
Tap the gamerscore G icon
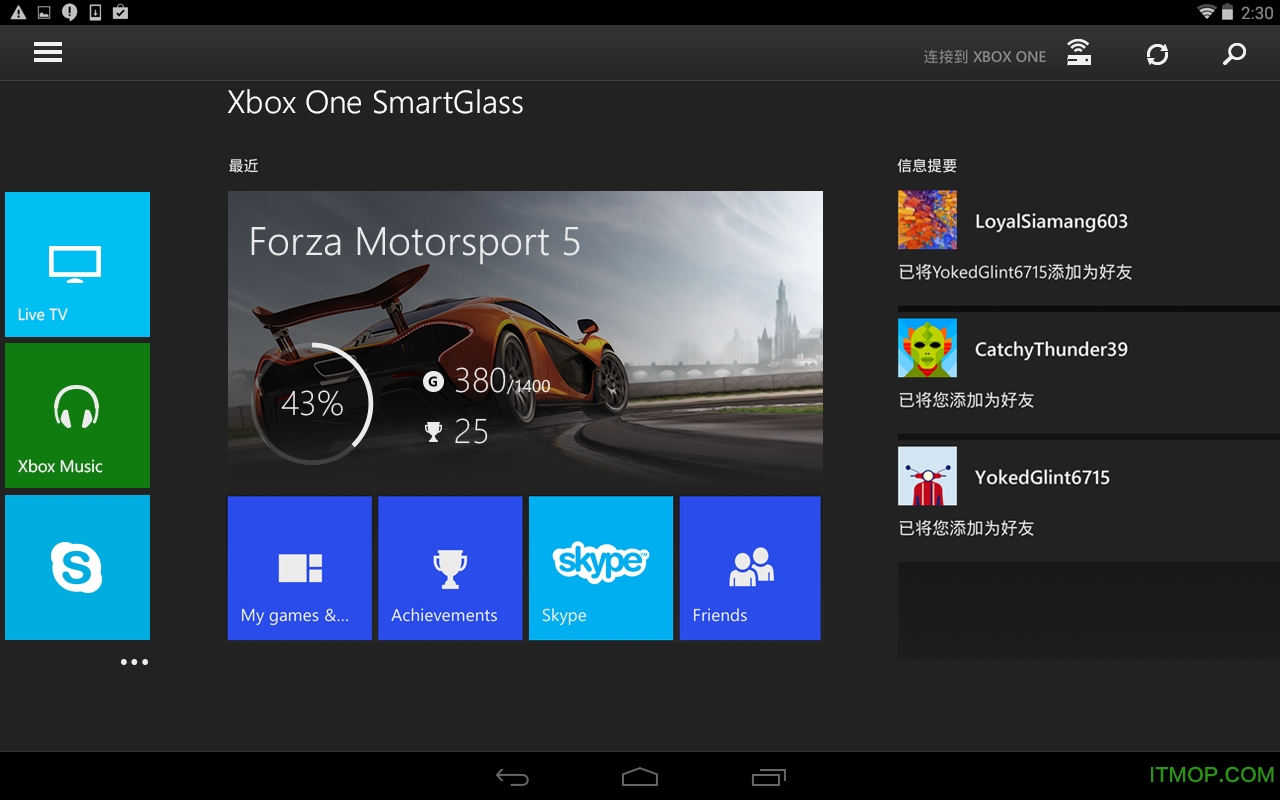point(433,381)
